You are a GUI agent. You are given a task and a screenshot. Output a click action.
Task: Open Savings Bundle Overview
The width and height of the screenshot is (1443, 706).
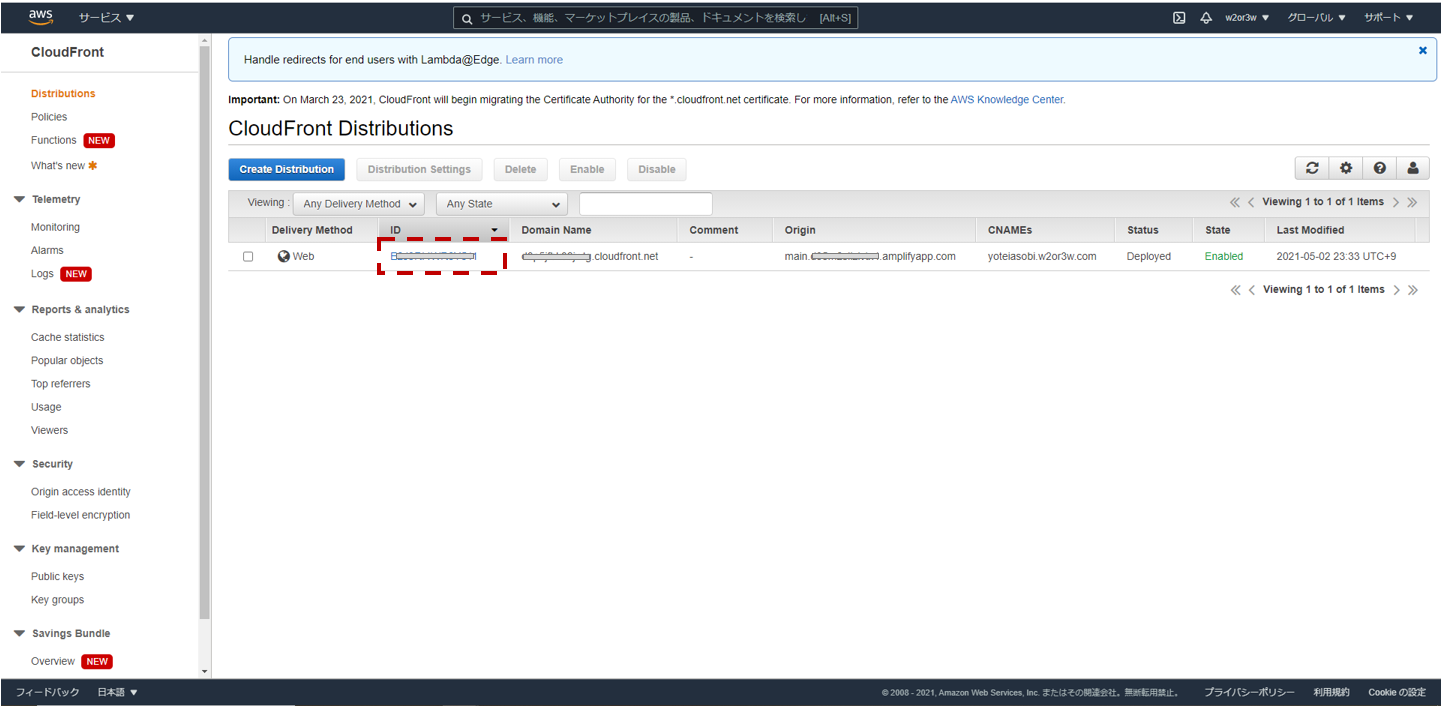(x=53, y=662)
